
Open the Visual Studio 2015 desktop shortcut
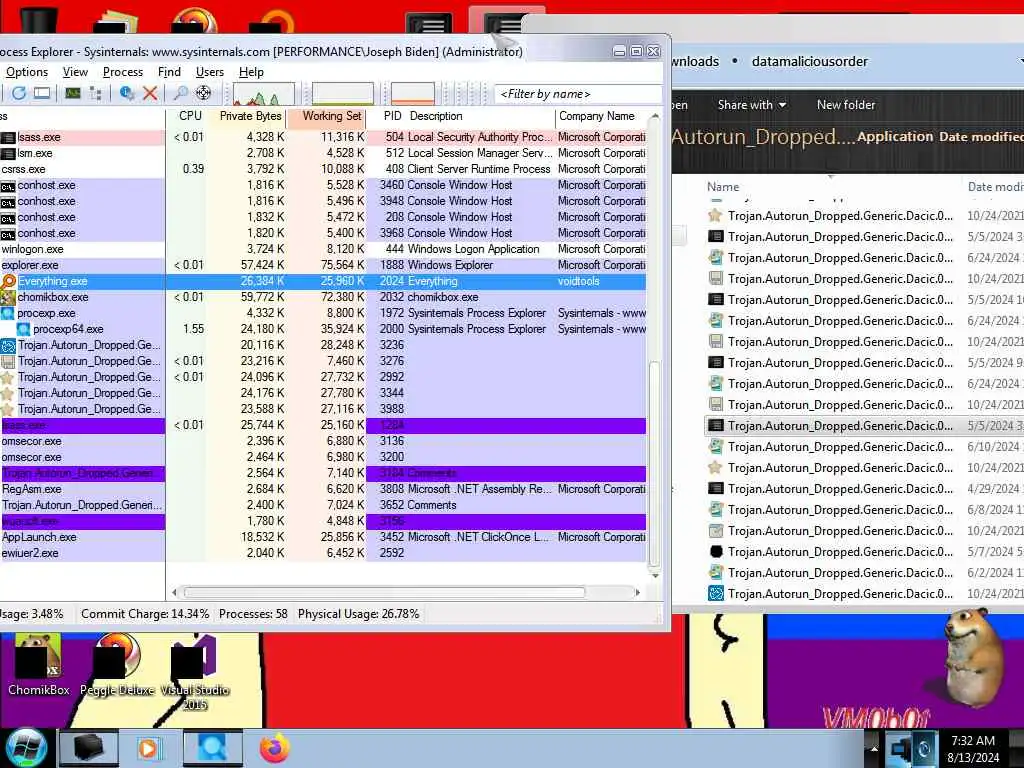(x=195, y=673)
